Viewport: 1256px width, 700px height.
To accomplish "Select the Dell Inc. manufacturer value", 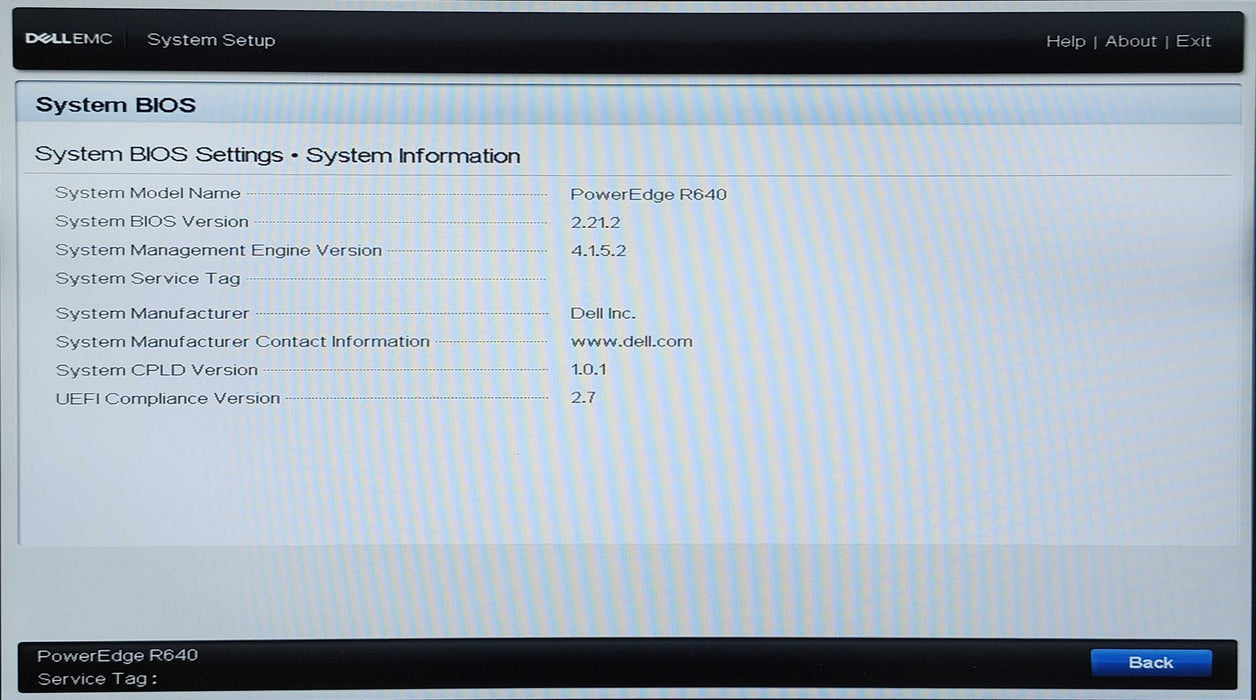I will (603, 313).
